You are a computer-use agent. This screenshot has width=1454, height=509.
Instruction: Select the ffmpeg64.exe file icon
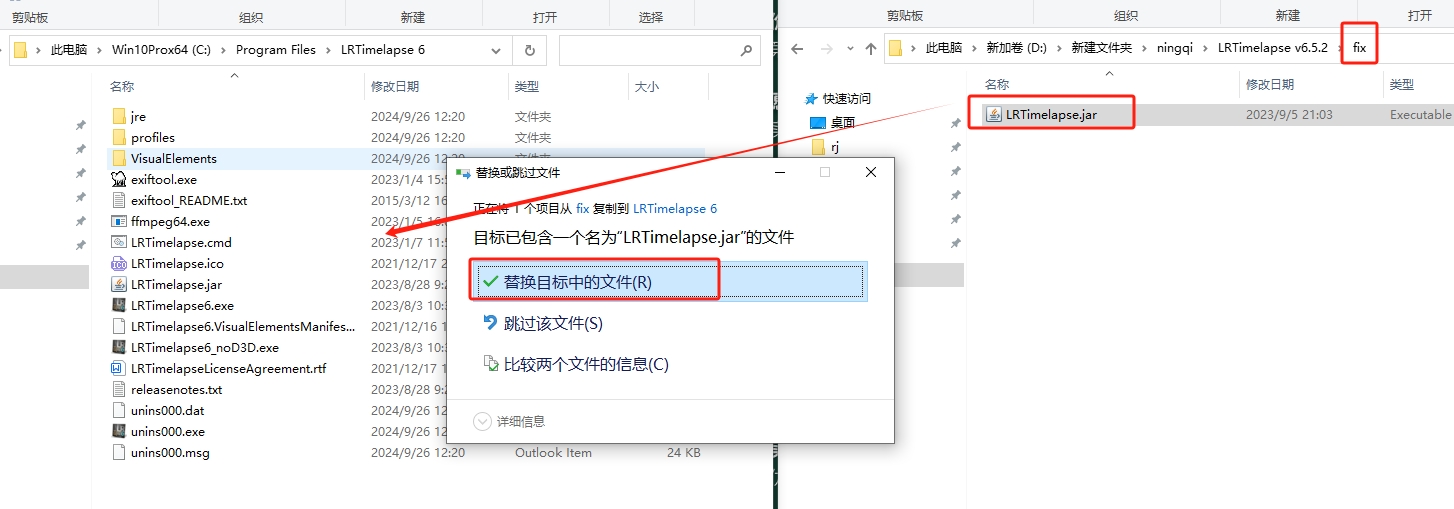tap(119, 221)
